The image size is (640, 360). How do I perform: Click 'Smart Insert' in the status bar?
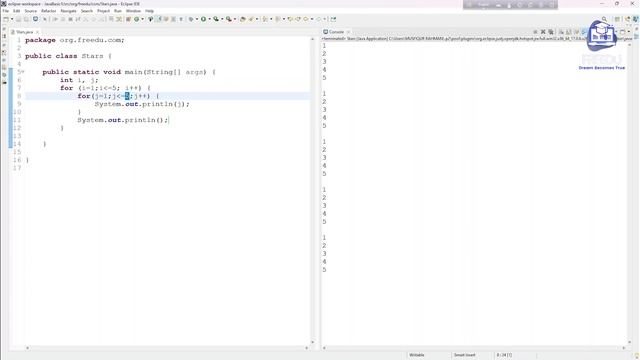coord(464,355)
